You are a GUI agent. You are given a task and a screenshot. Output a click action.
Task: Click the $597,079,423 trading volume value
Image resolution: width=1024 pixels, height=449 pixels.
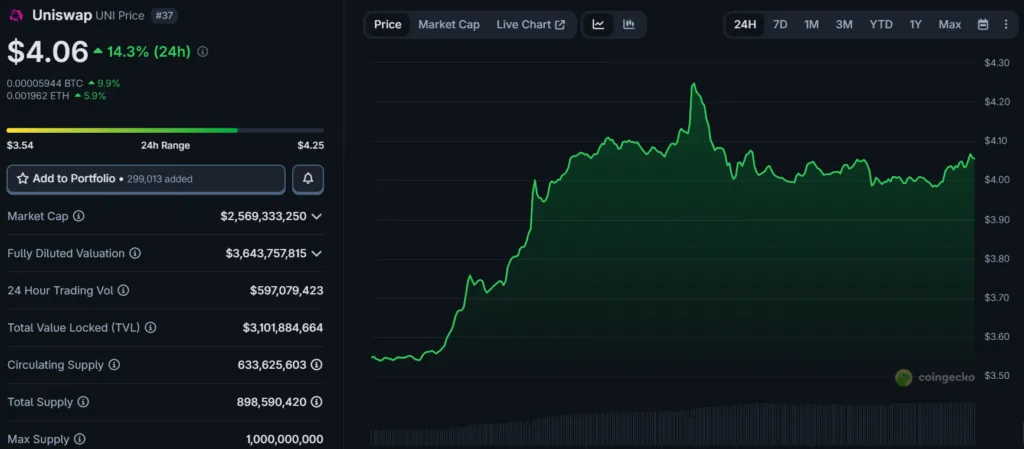click(286, 290)
